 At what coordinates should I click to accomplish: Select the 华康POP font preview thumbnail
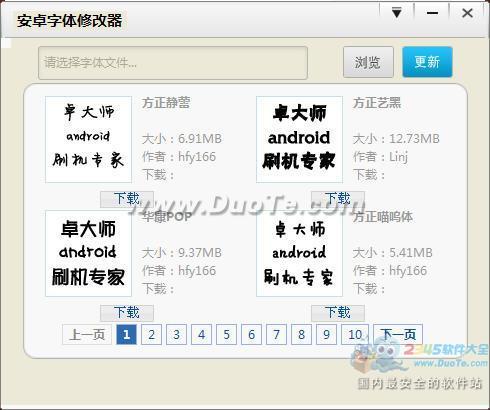(x=88, y=253)
